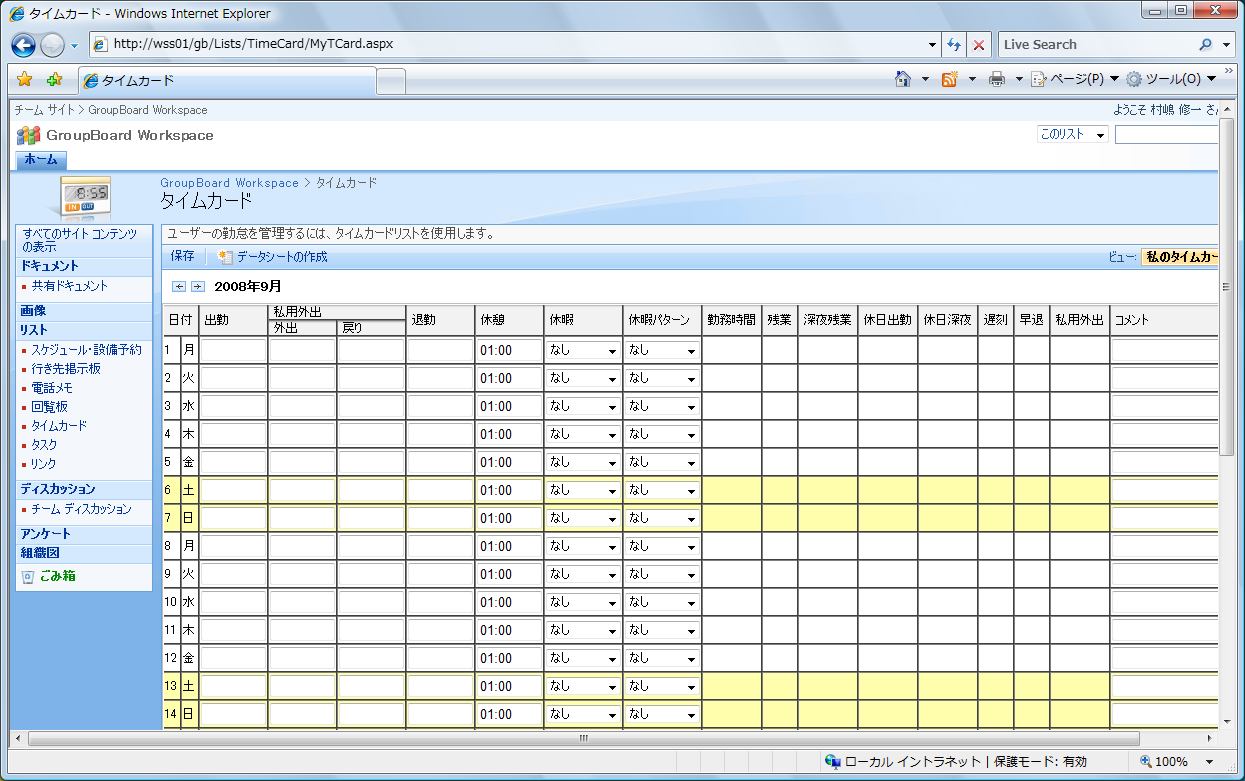Select the ホーム navigation tab
The height and width of the screenshot is (781, 1245).
pyautogui.click(x=41, y=160)
